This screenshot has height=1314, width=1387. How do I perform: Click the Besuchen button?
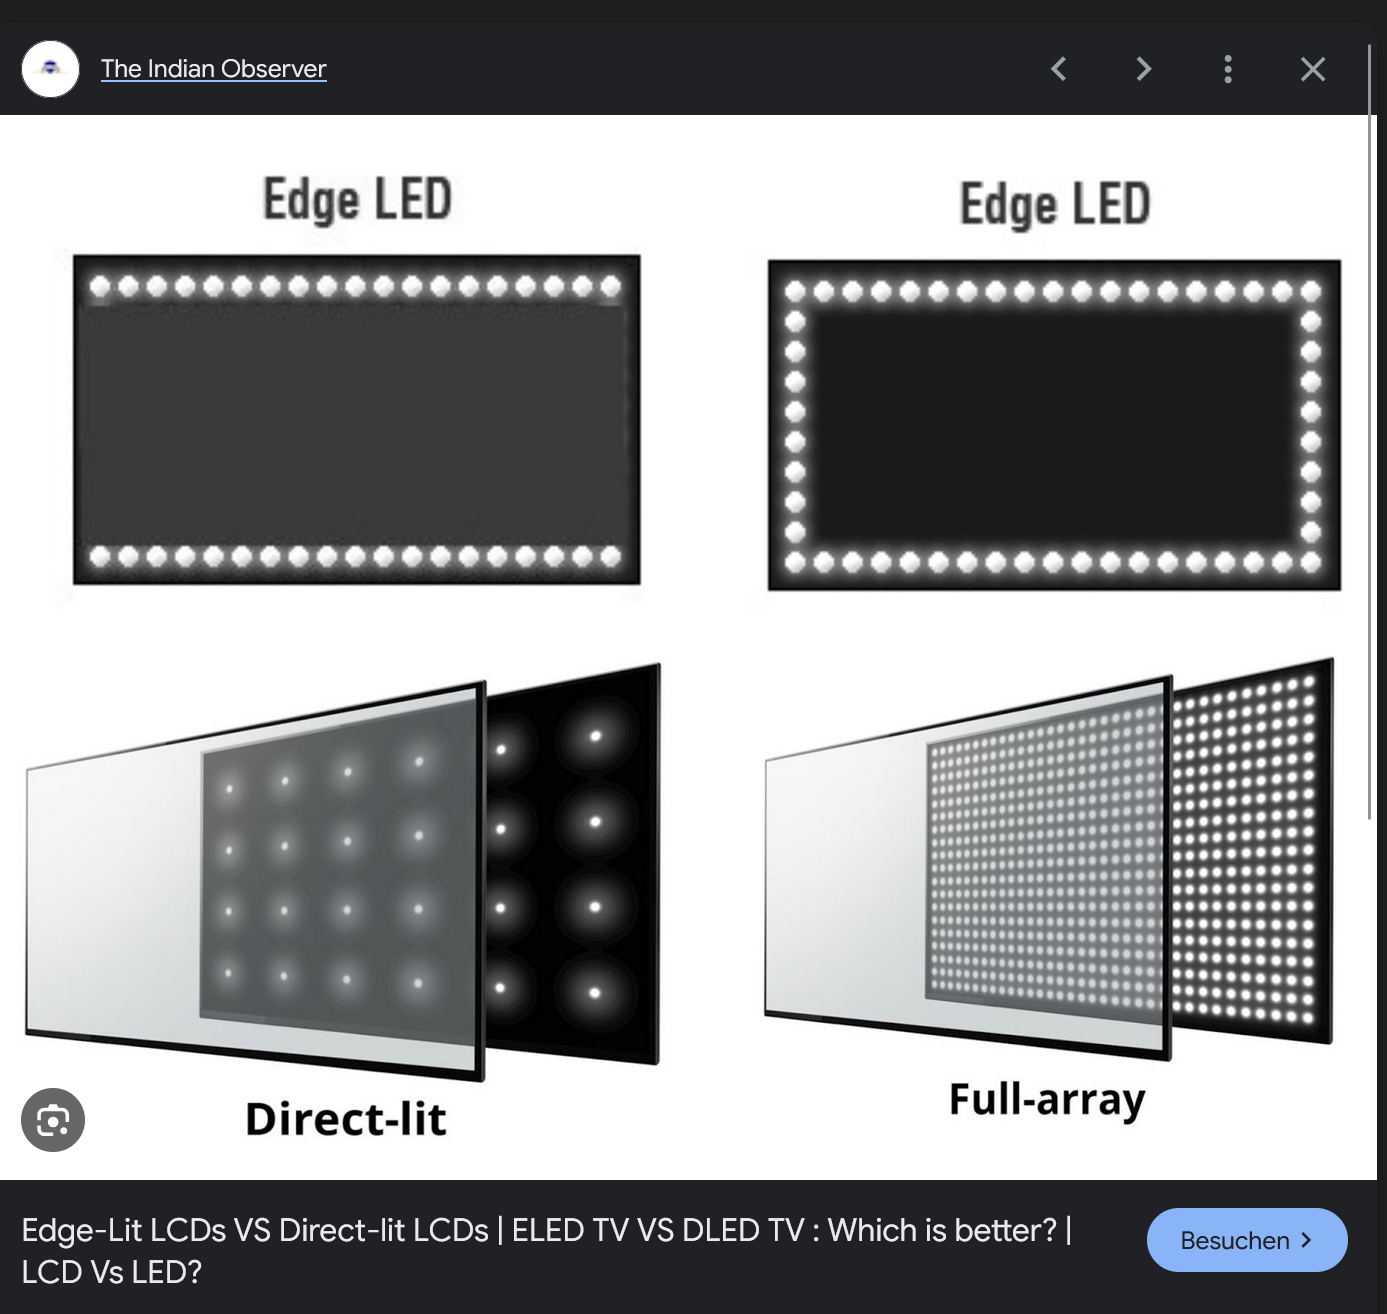click(1246, 1240)
